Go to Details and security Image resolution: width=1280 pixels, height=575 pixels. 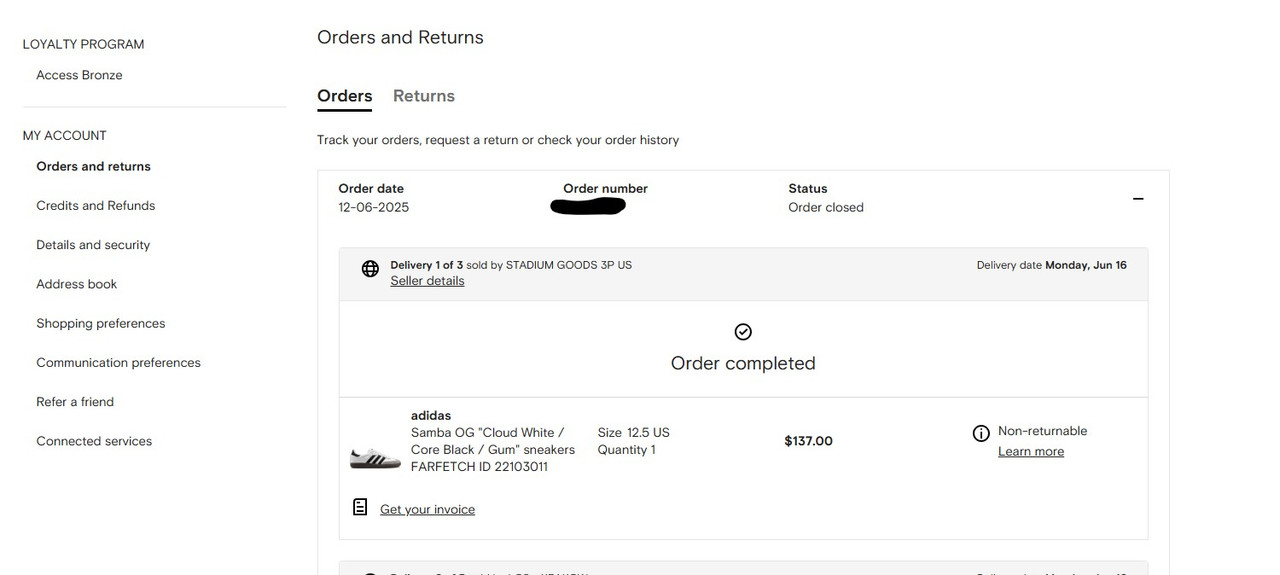[x=93, y=245]
